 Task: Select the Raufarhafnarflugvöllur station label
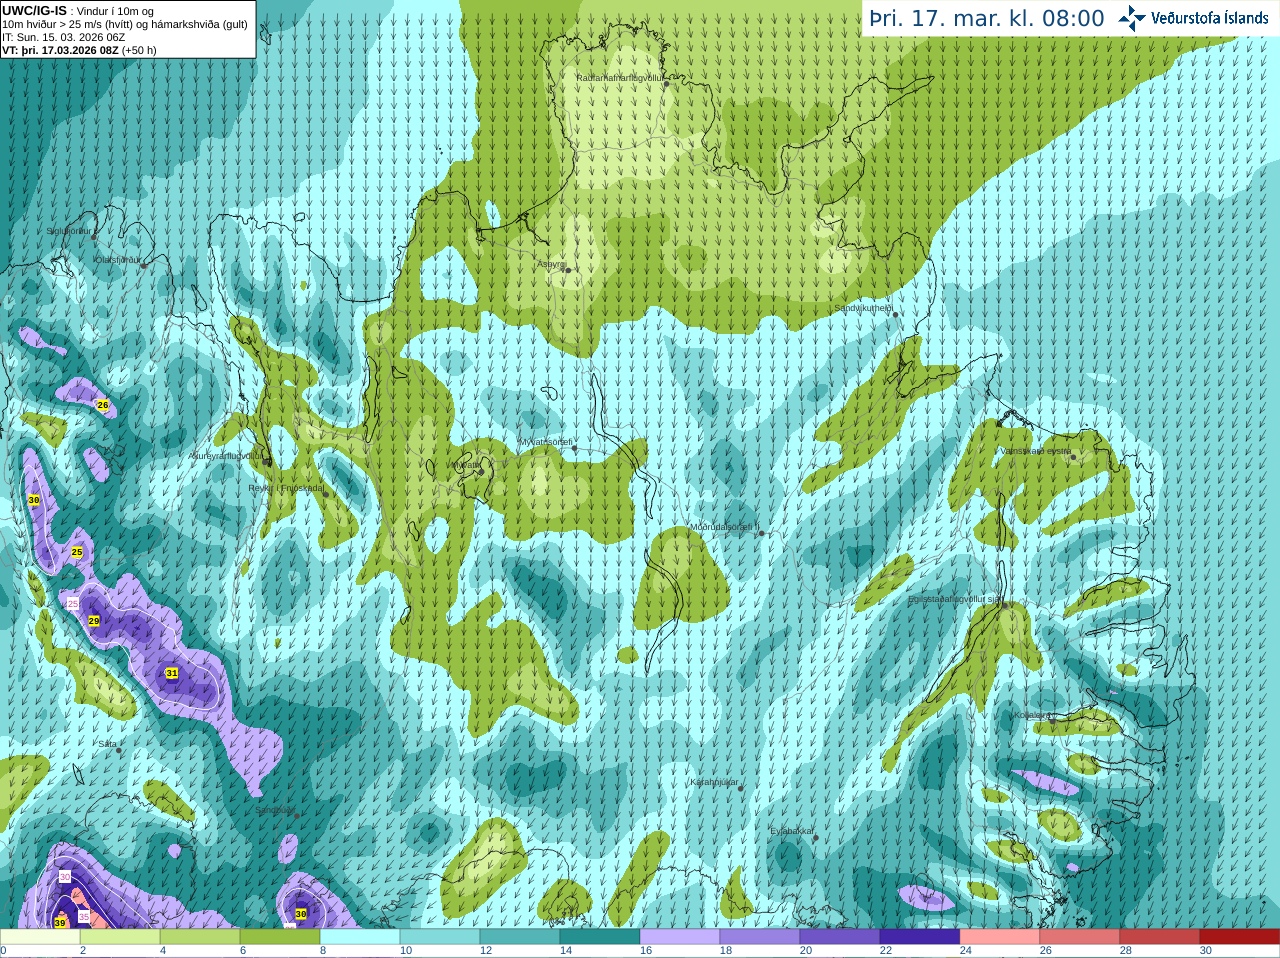[x=620, y=77]
